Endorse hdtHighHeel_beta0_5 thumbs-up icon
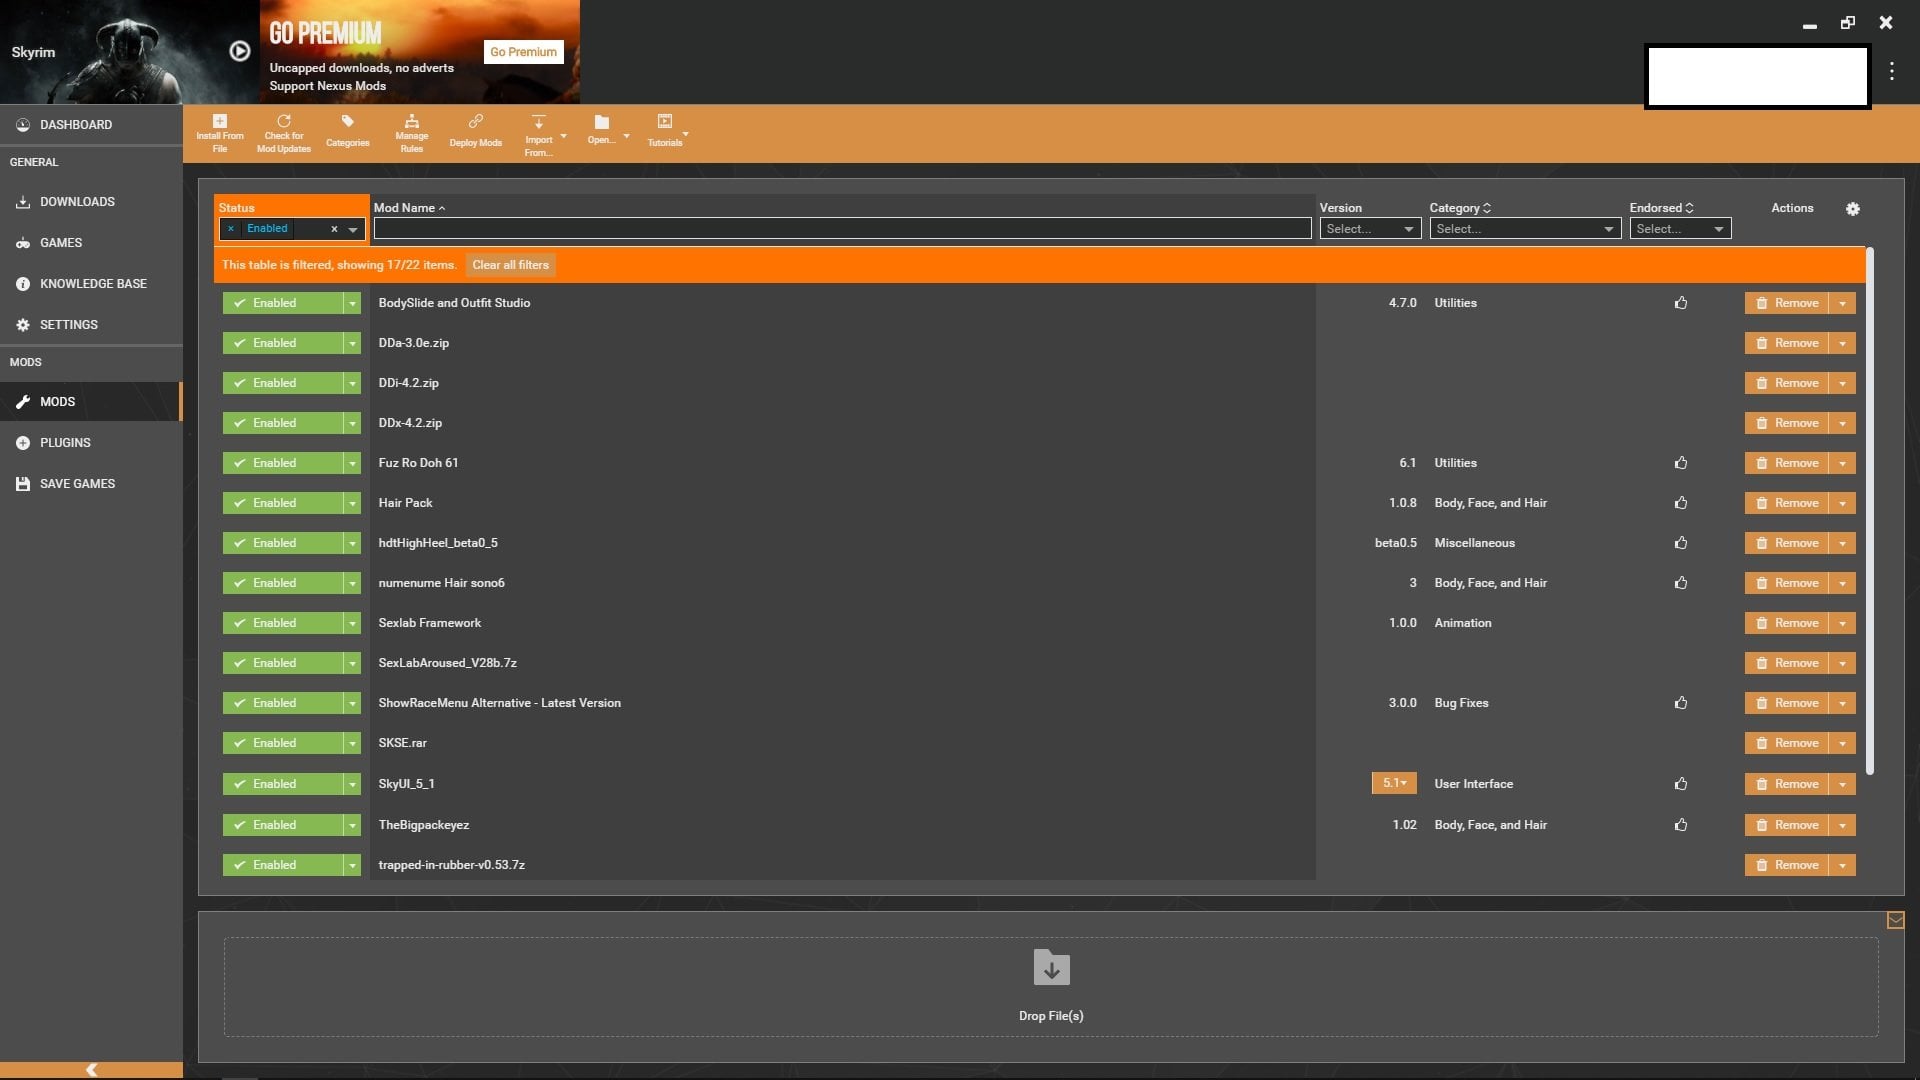The width and height of the screenshot is (1920, 1080). point(1681,543)
